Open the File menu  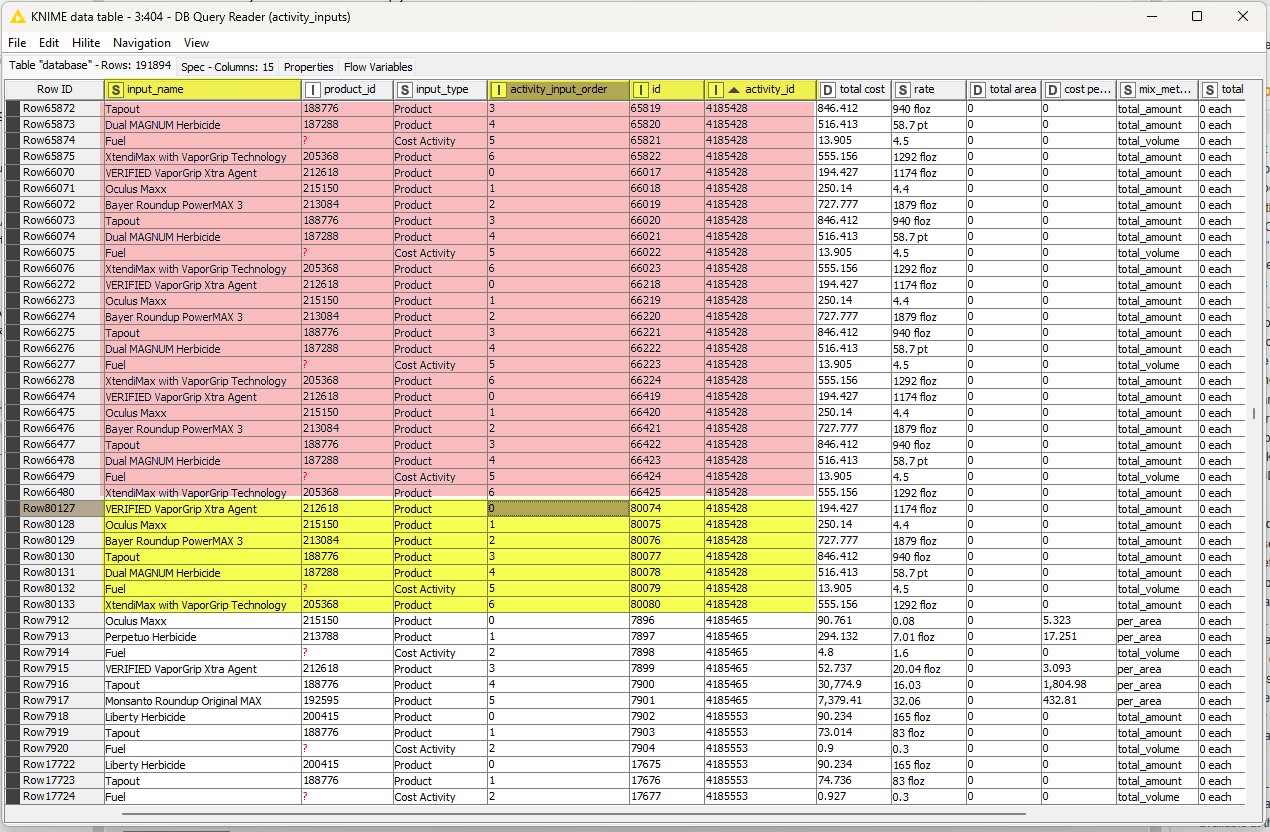click(x=17, y=43)
